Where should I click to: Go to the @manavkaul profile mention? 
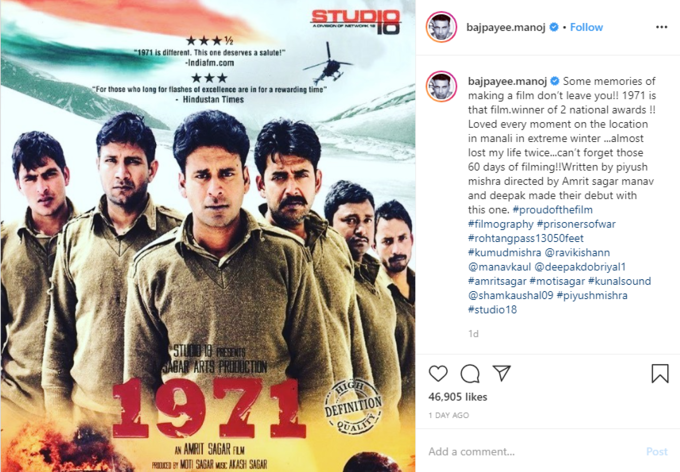[499, 267]
